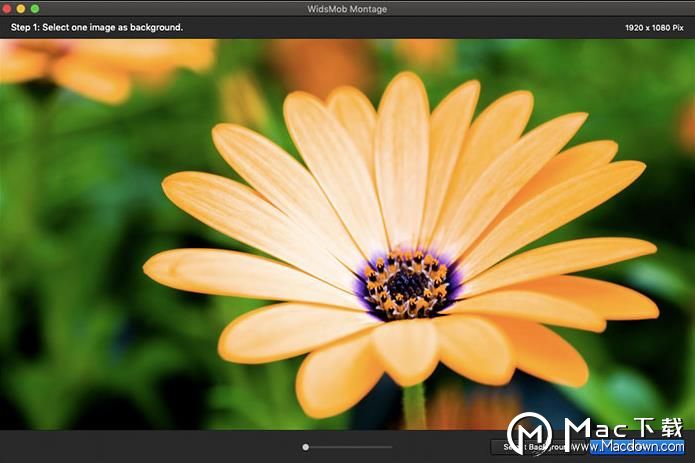
Task: Close the WidsMob Montage window
Action: tap(7, 8)
